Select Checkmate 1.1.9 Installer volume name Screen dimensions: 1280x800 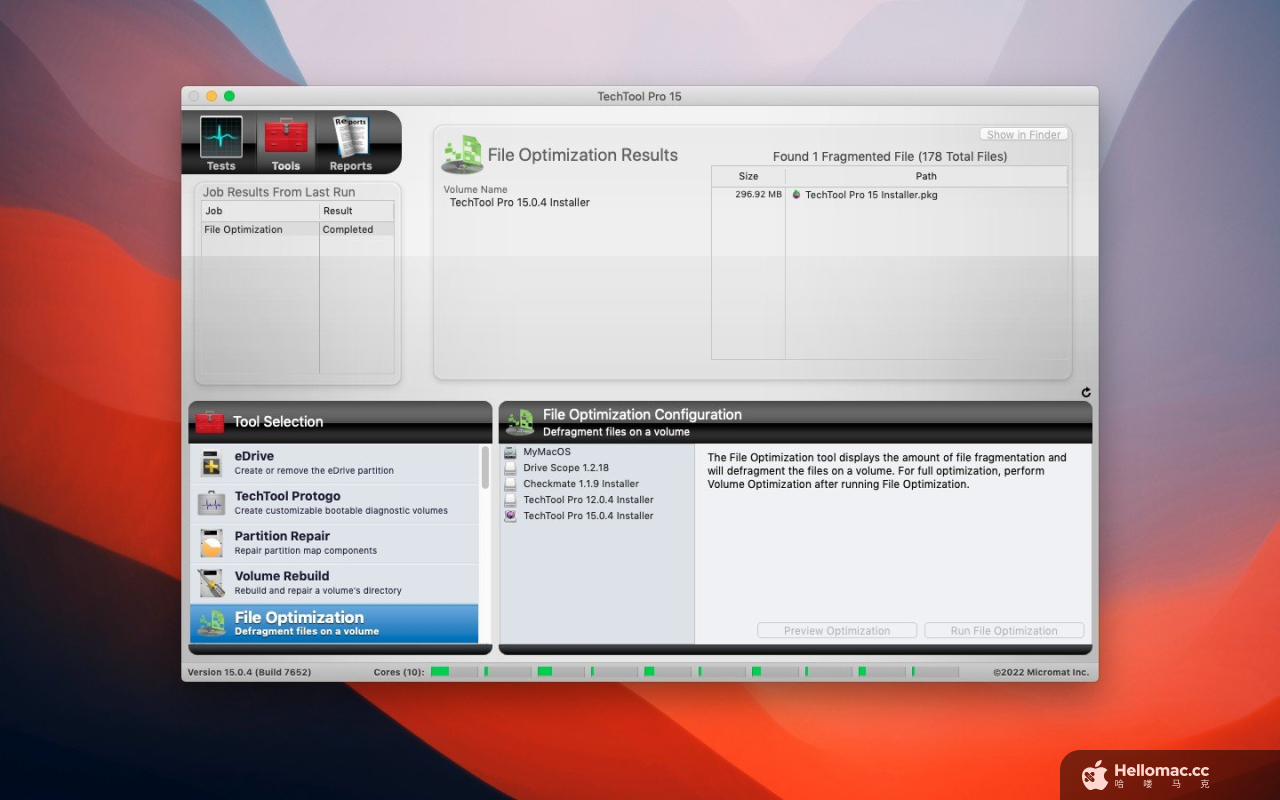pyautogui.click(x=581, y=484)
